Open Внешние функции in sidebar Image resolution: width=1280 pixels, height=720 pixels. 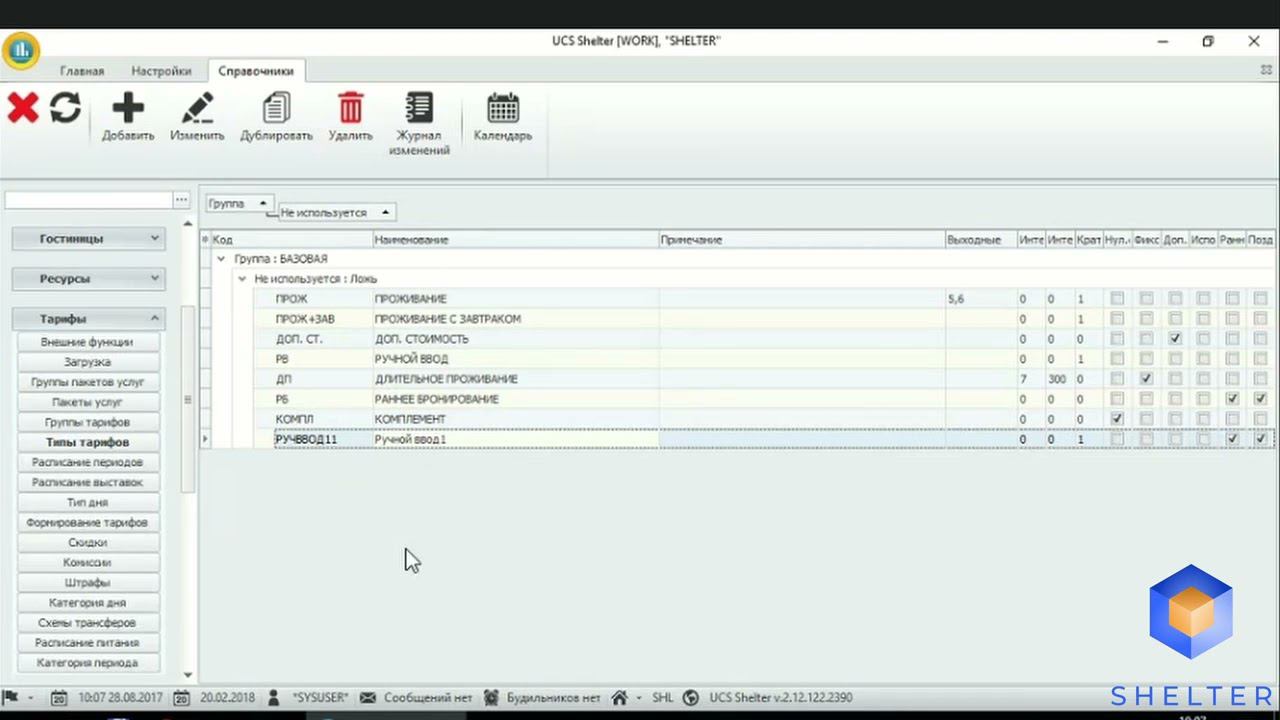pos(87,342)
